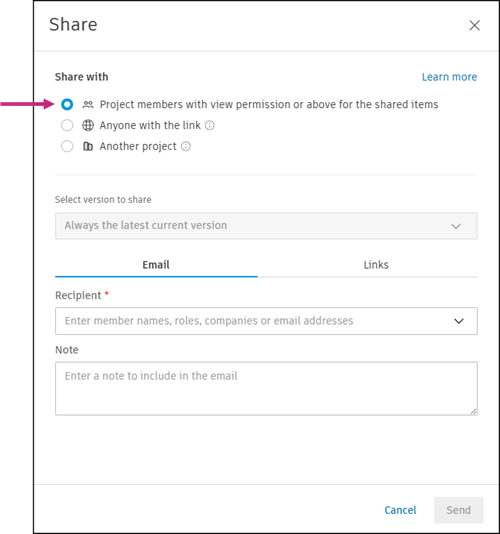Click the 'Recipient' field label
500x534 pixels.
(78, 295)
